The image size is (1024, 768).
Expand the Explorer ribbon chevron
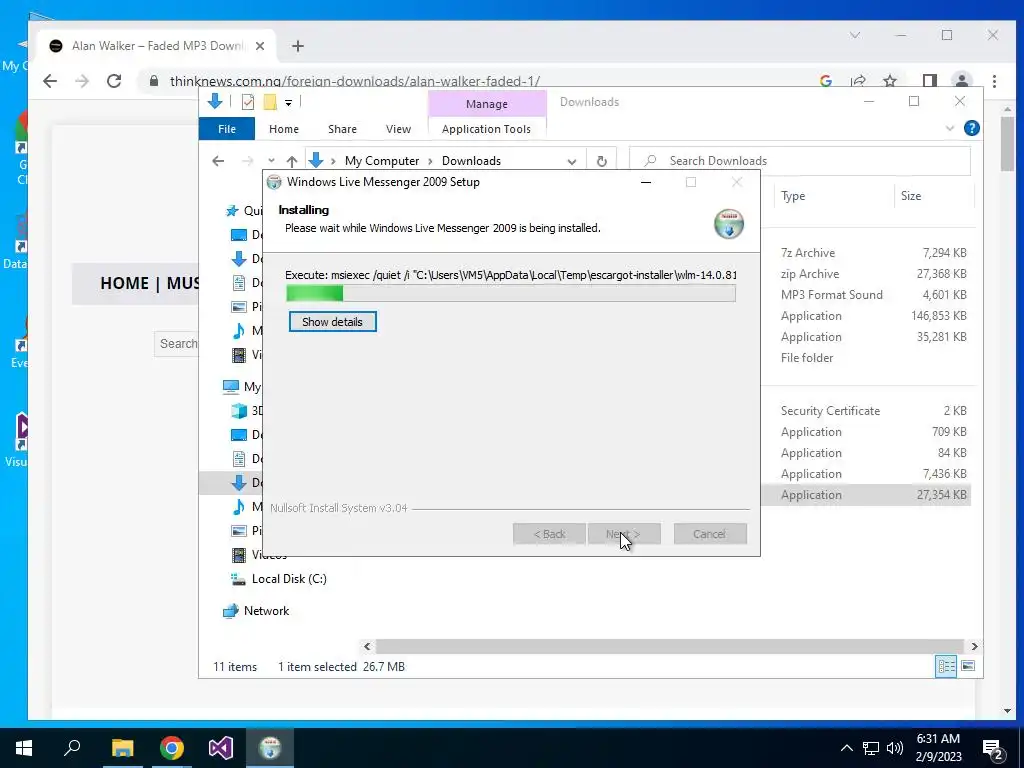tap(950, 128)
